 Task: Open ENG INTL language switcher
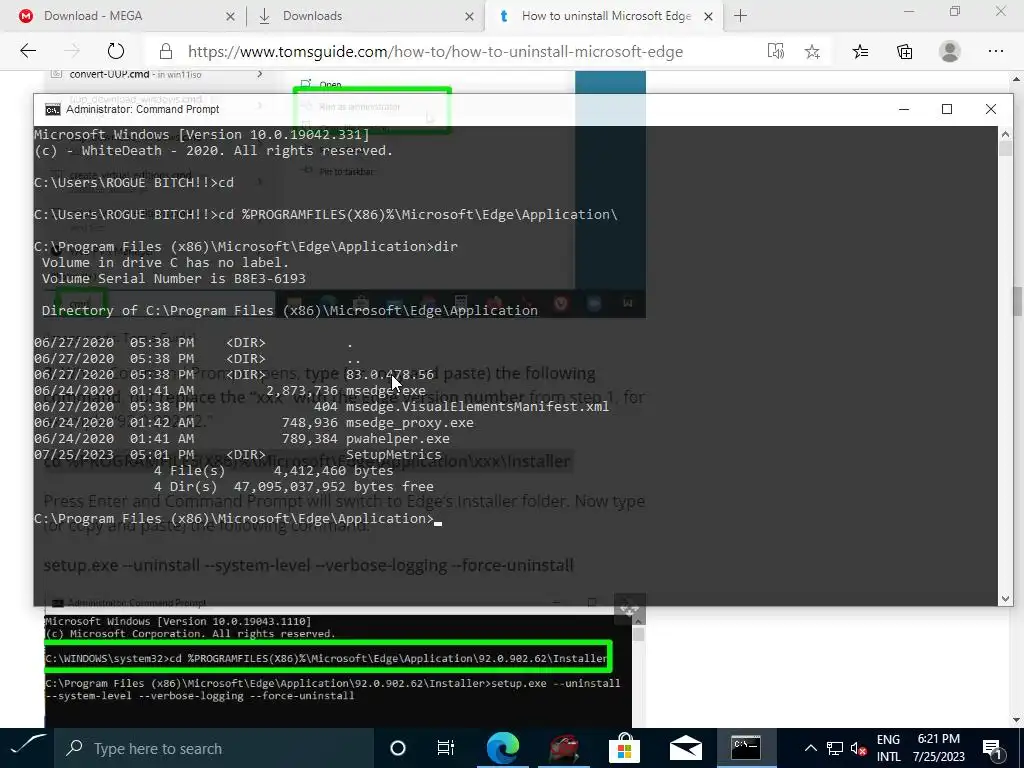888,748
